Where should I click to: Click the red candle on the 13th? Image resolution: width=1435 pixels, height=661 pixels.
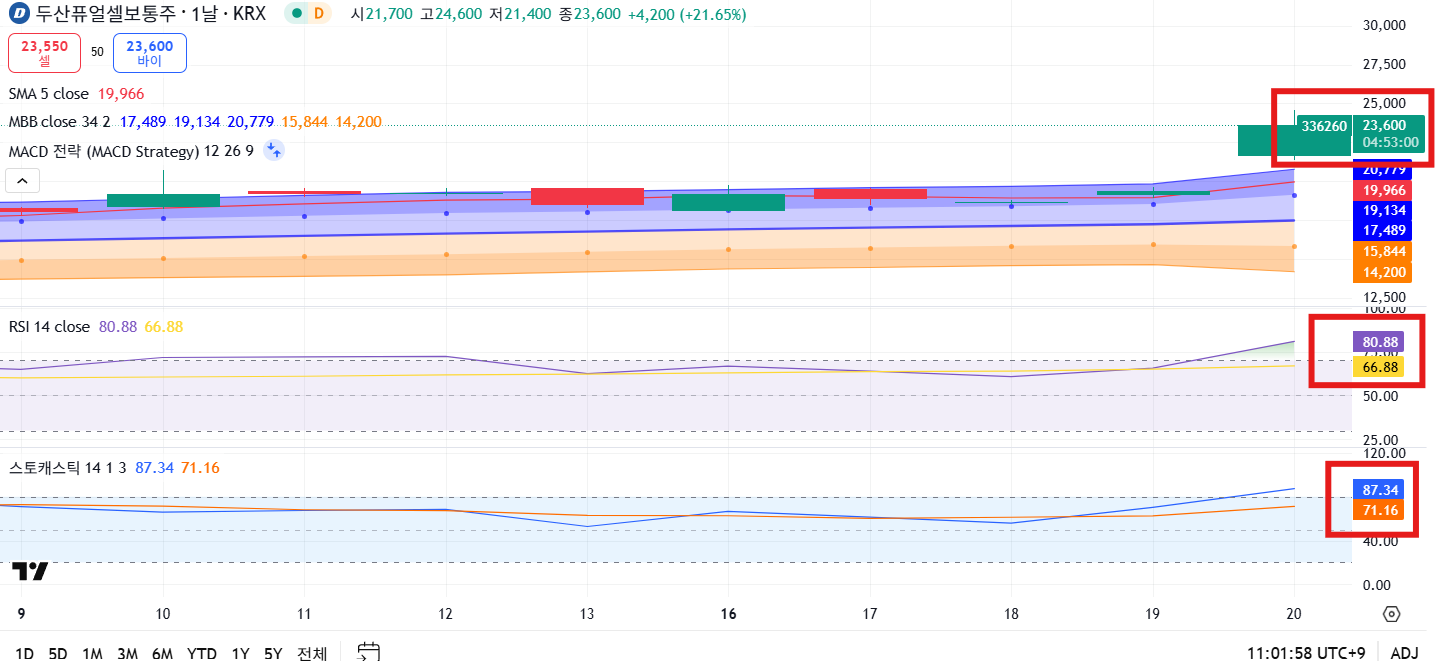pyautogui.click(x=587, y=196)
